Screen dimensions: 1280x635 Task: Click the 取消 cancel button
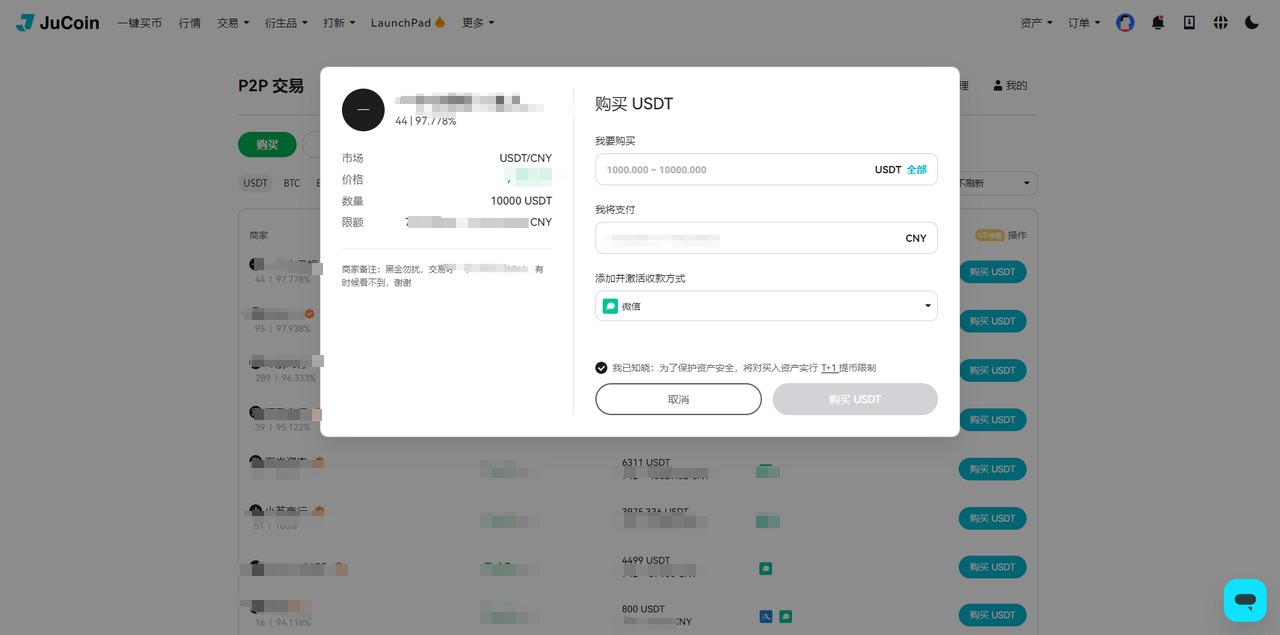678,399
